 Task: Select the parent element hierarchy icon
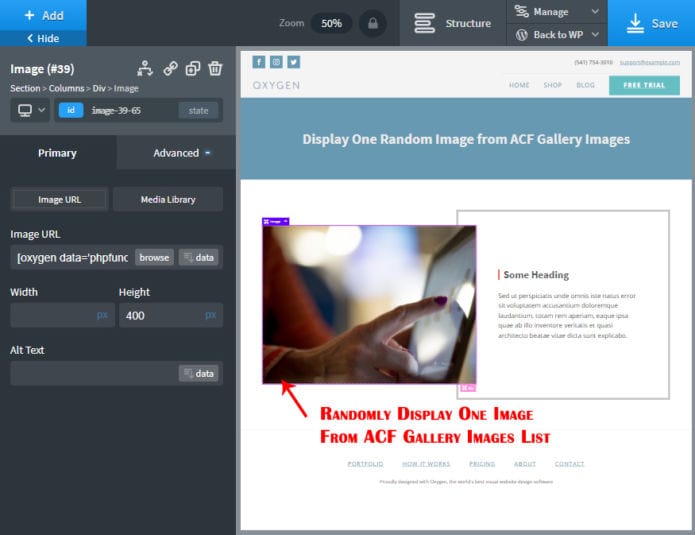point(146,69)
